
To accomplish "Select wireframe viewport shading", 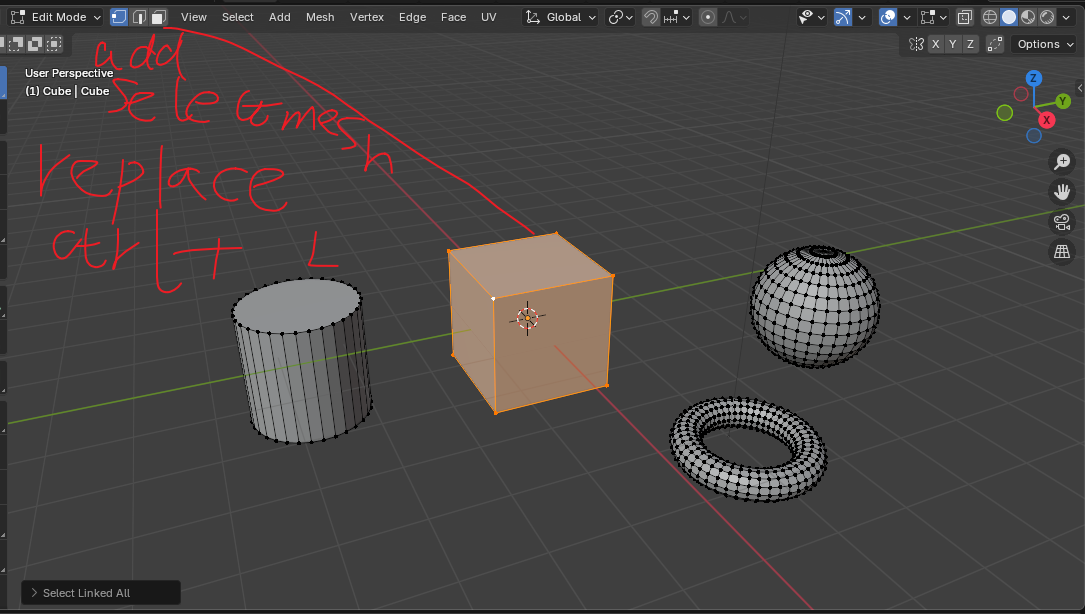I will coord(990,17).
